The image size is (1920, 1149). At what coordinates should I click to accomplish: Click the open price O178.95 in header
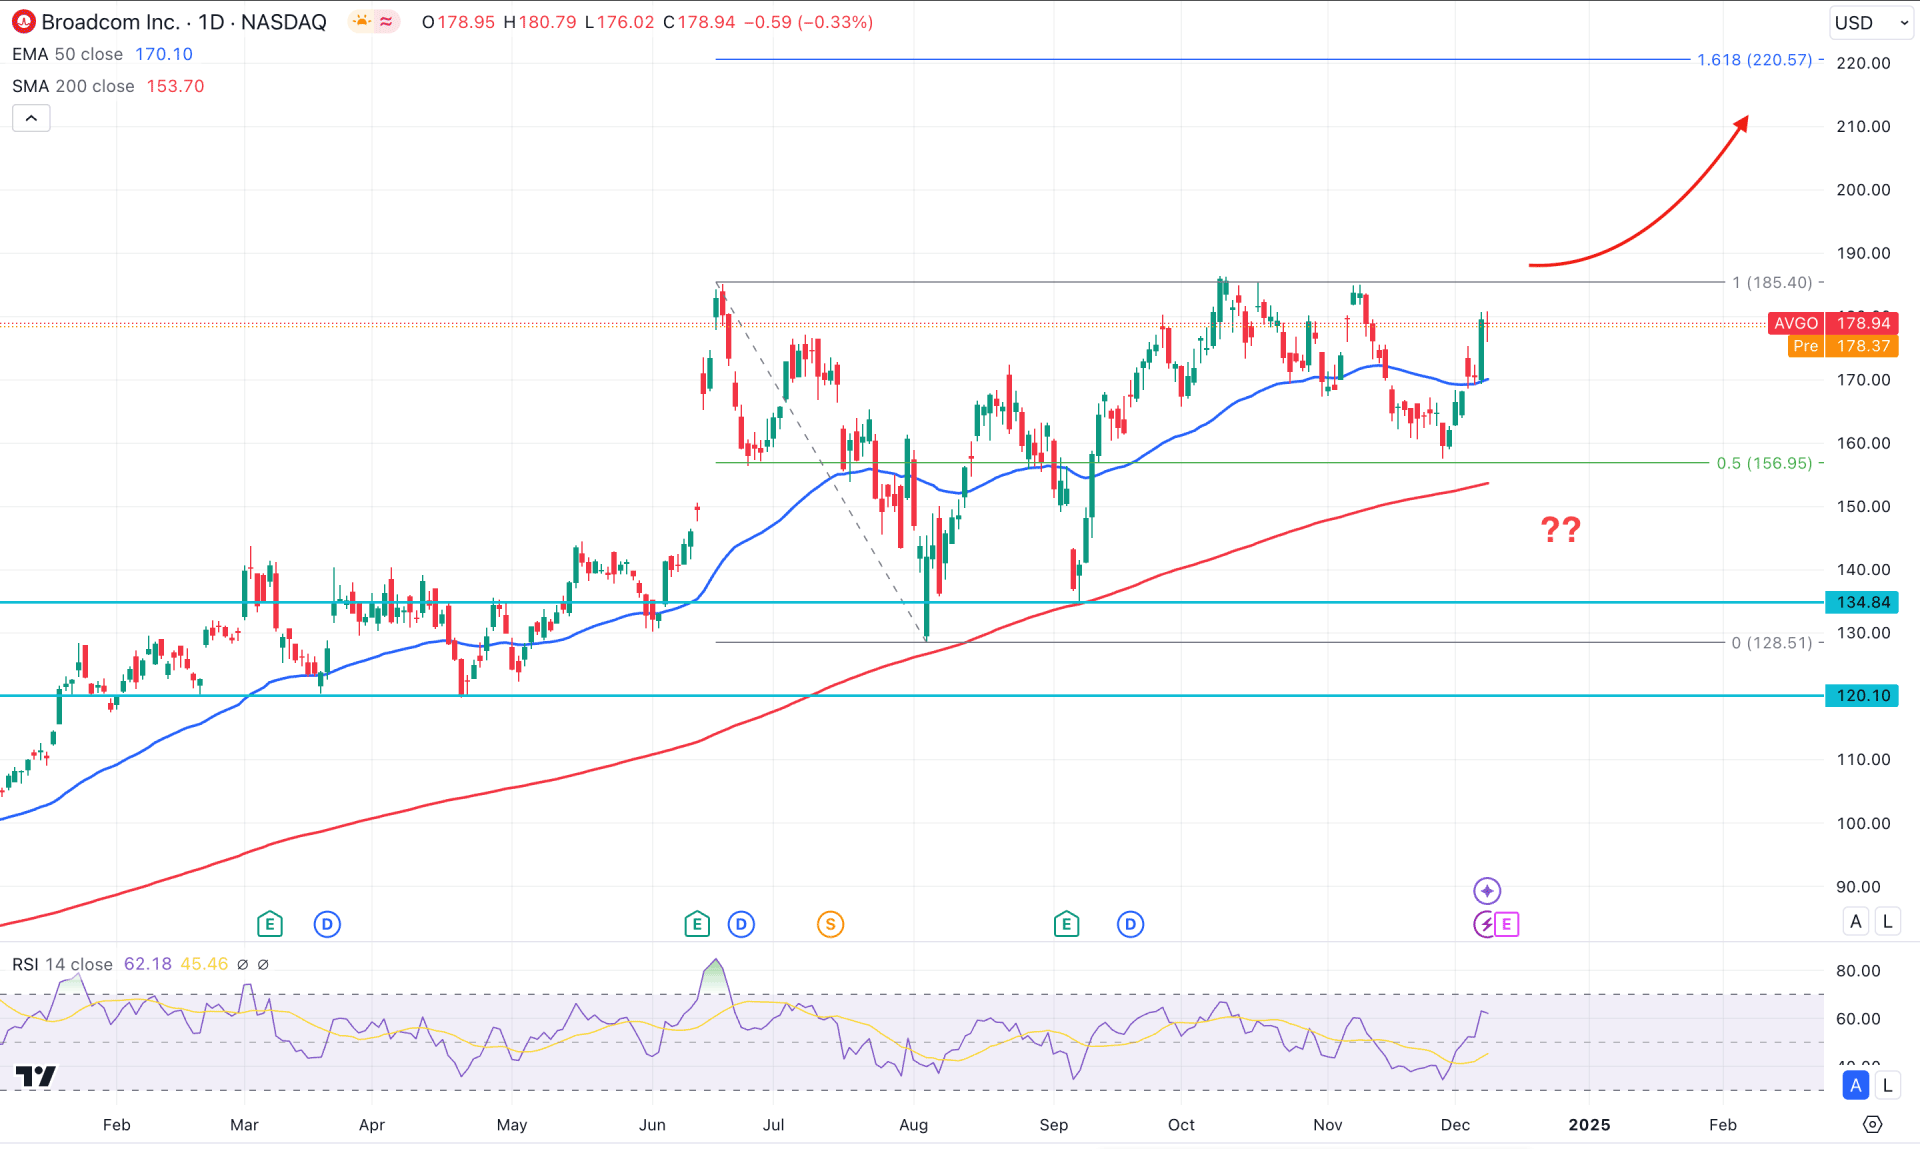[x=458, y=22]
